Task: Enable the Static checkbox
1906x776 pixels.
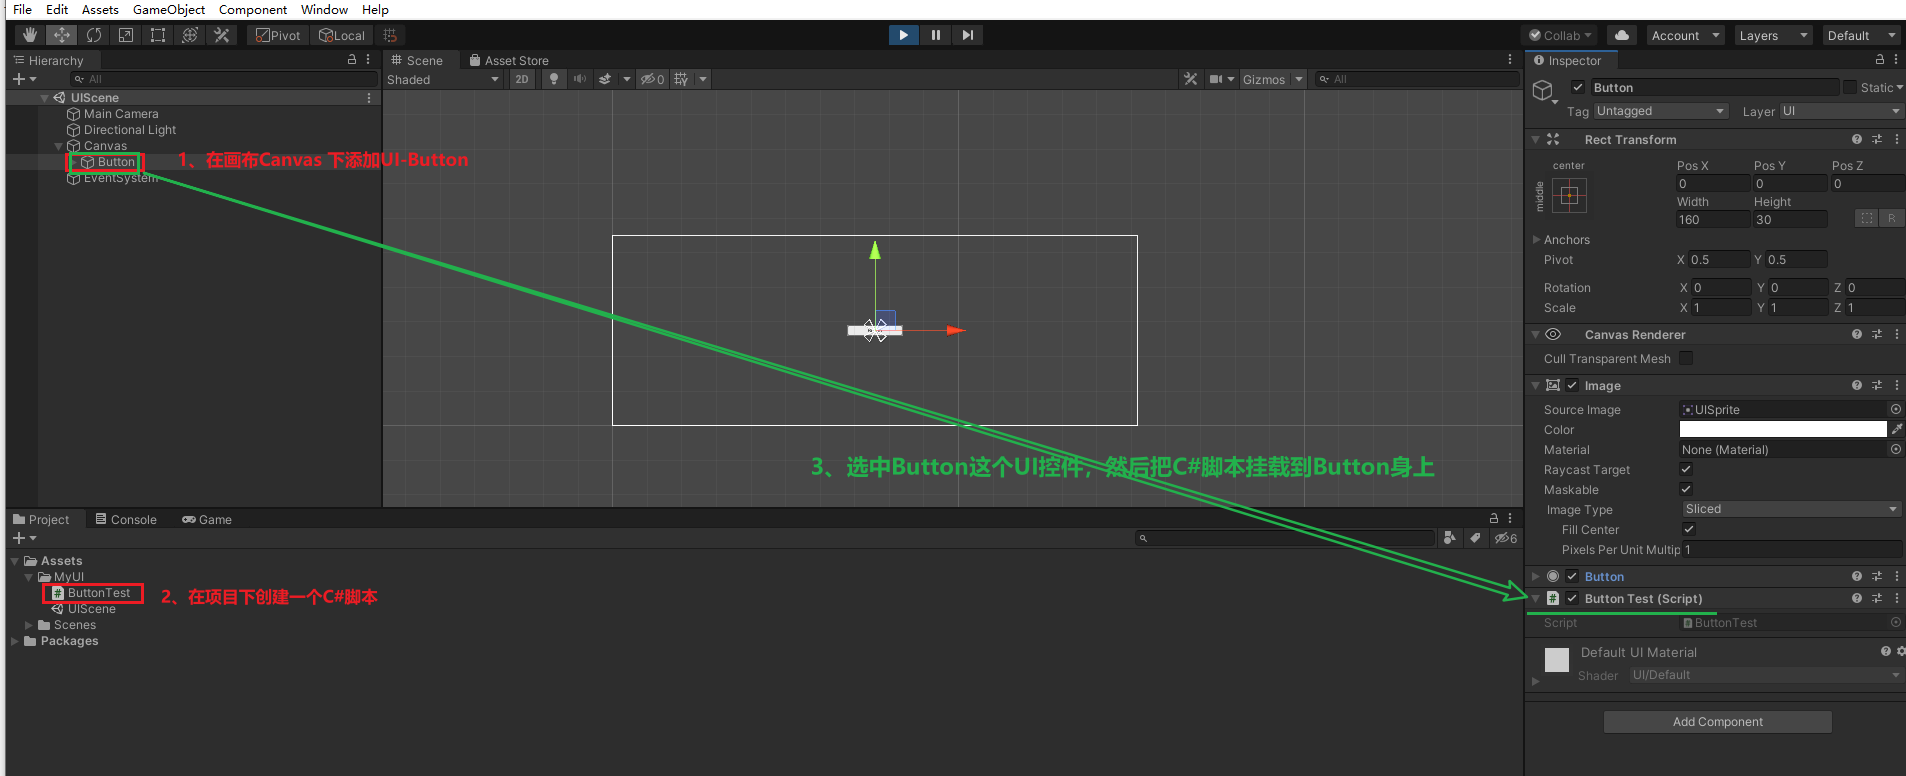Action: coord(1849,88)
